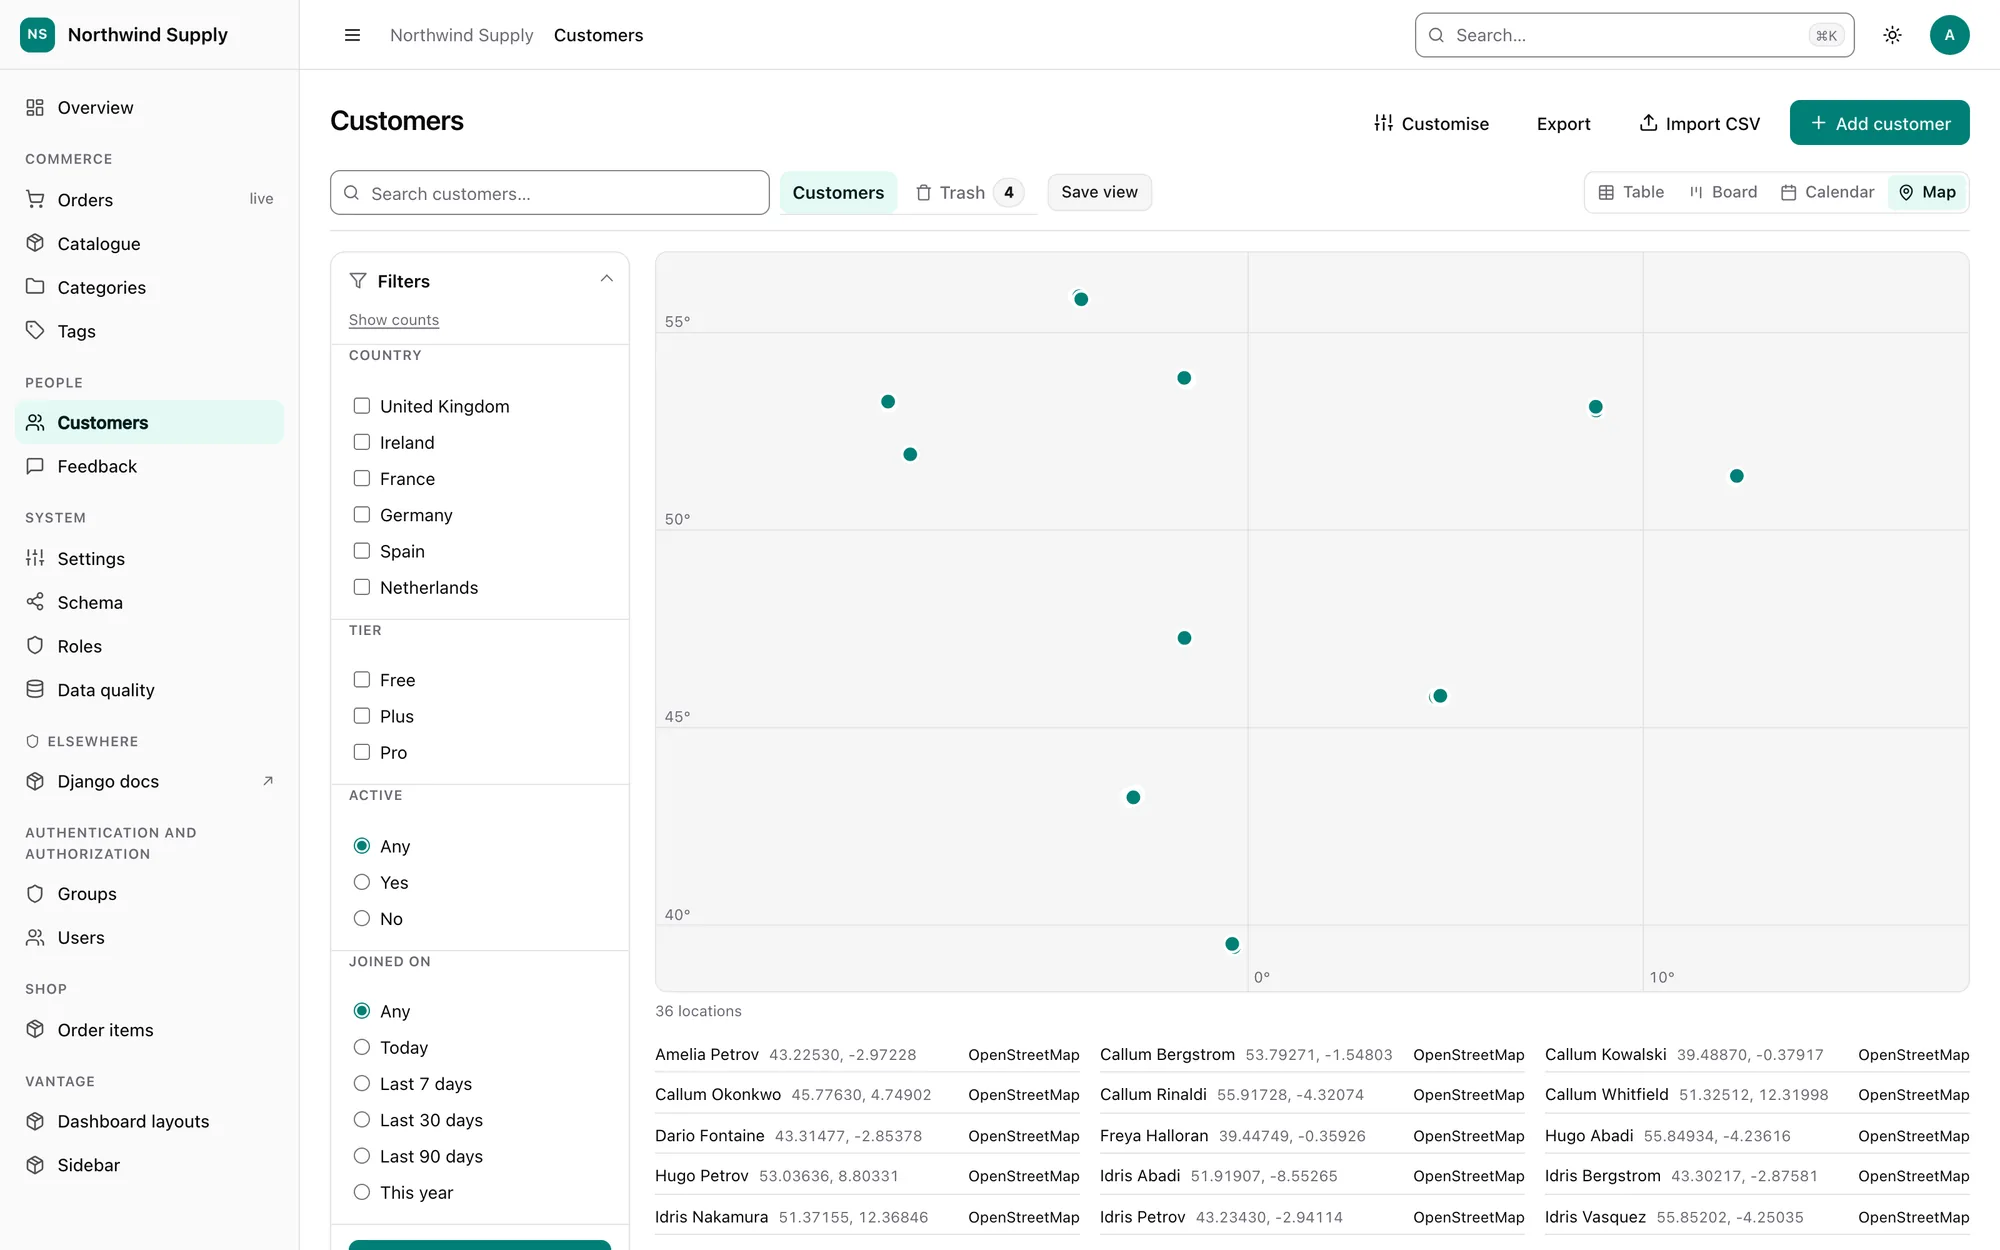The width and height of the screenshot is (2000, 1250).
Task: Open Users in the sidebar
Action: 150,937
